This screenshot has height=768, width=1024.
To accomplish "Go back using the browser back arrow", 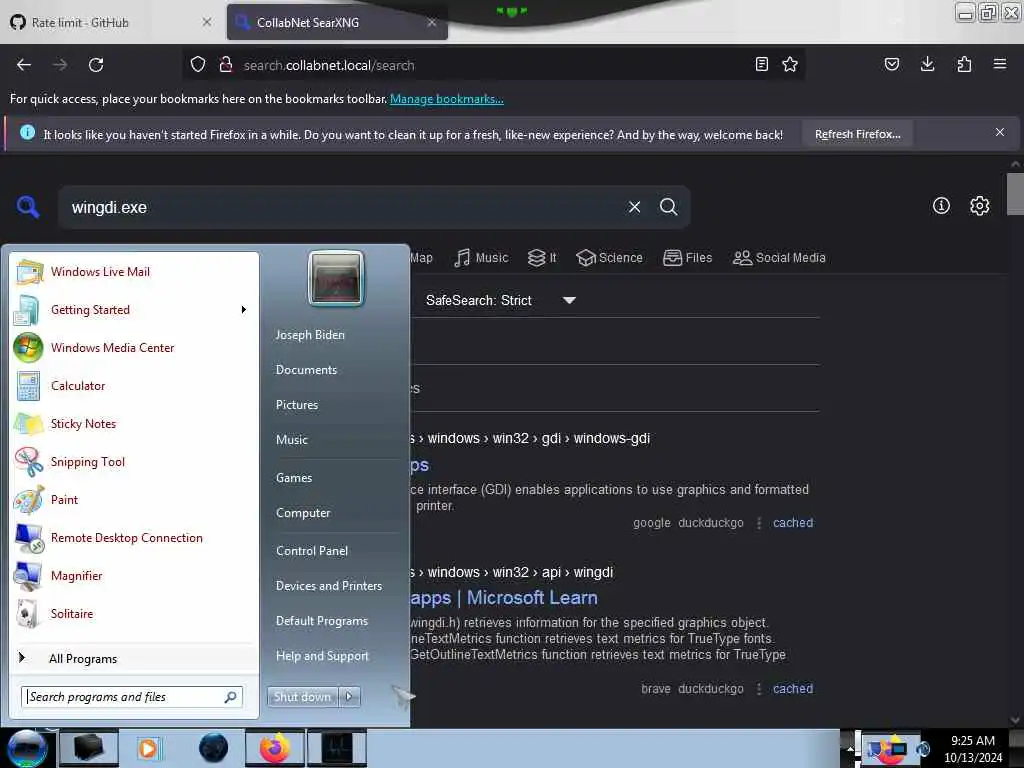I will pyautogui.click(x=24, y=65).
